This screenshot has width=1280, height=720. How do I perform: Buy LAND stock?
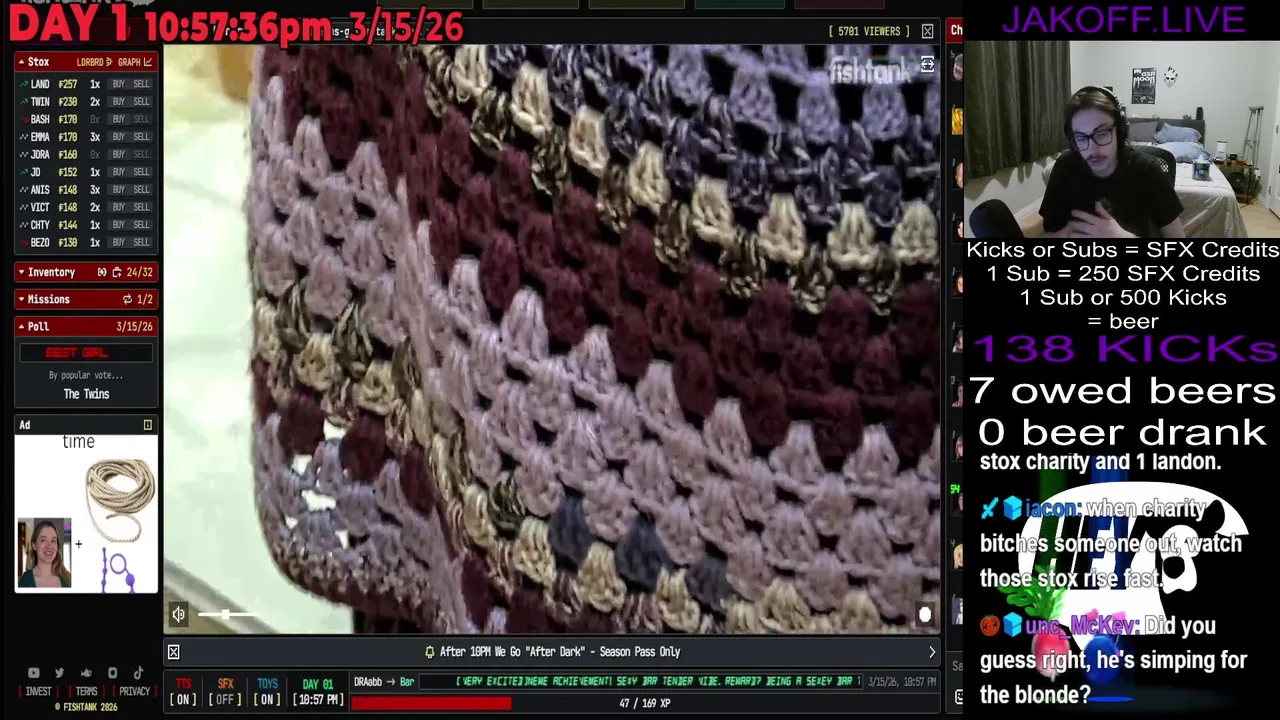click(x=118, y=84)
